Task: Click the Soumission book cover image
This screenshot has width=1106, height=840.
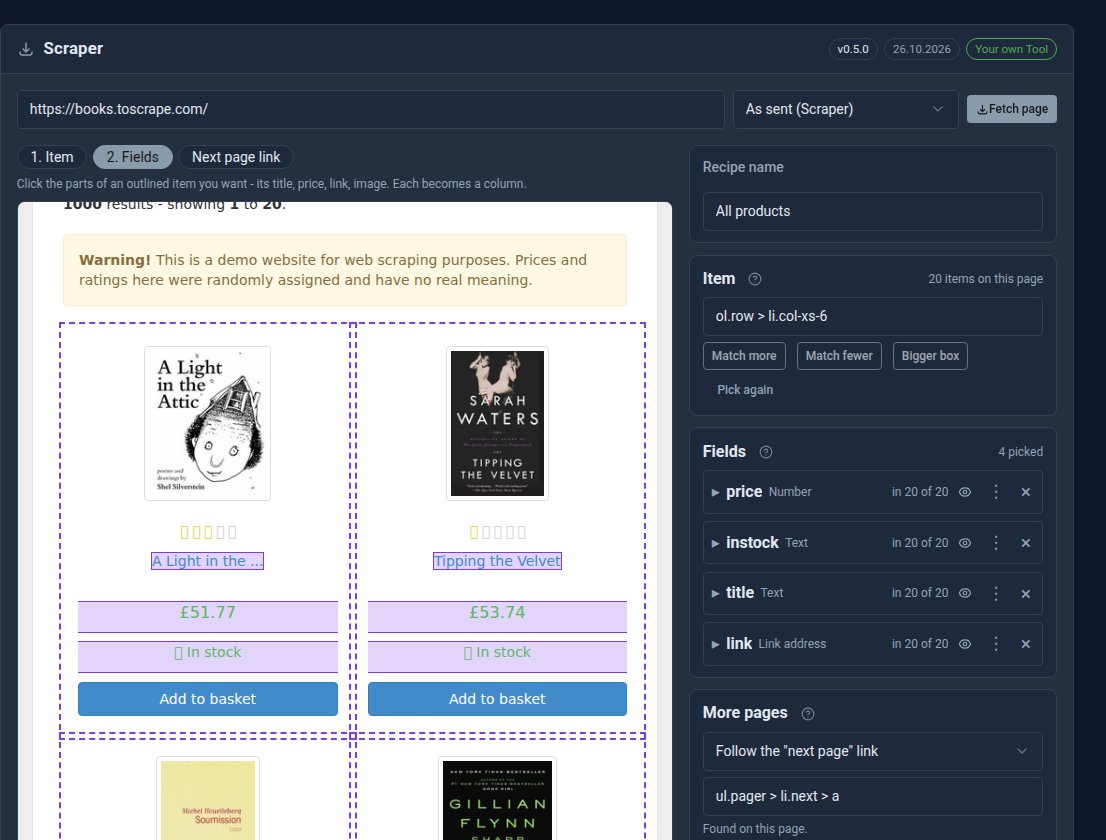Action: [207, 798]
